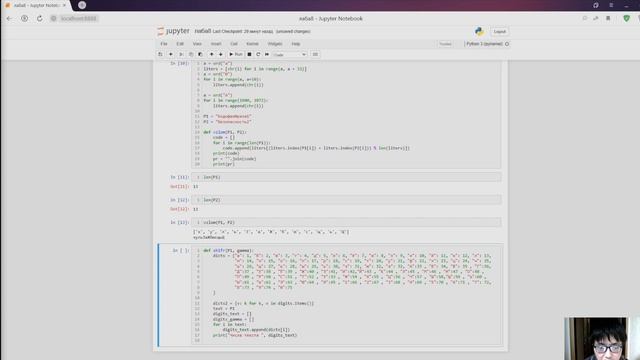Open the Kernel menu
Image resolution: width=640 pixels, height=360 pixels.
point(252,44)
